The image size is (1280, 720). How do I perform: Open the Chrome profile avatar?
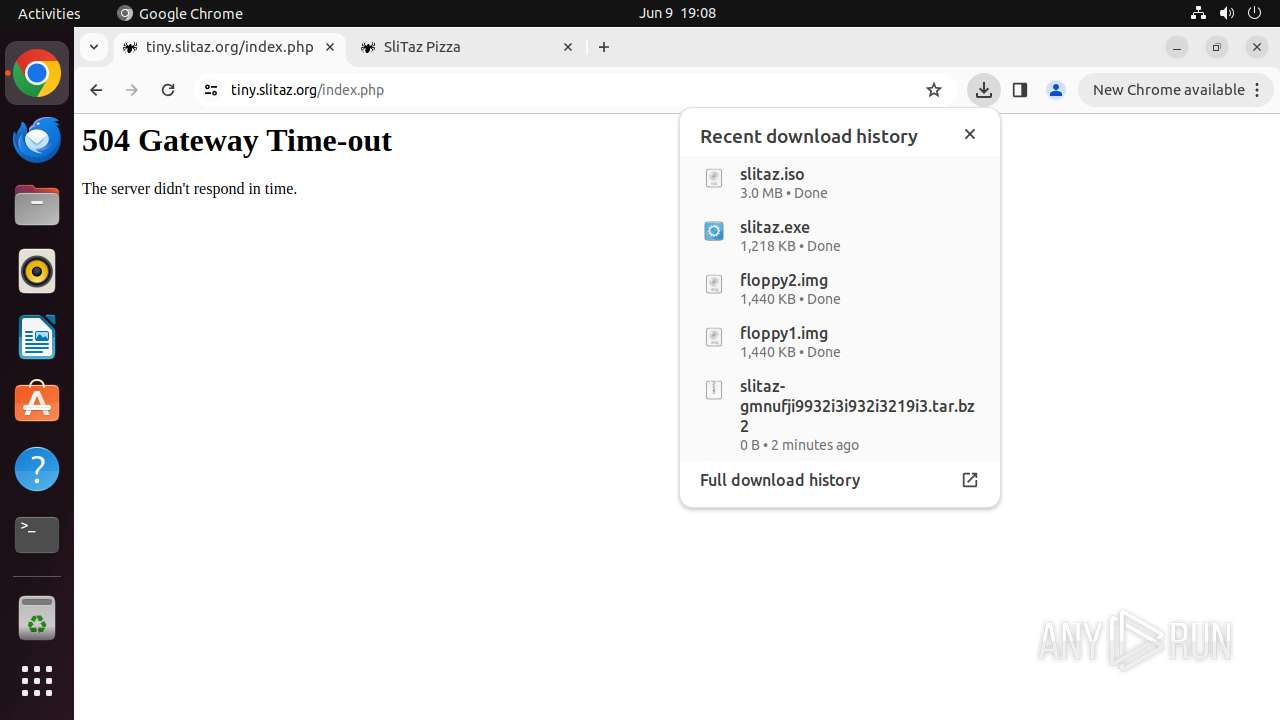pyautogui.click(x=1056, y=90)
